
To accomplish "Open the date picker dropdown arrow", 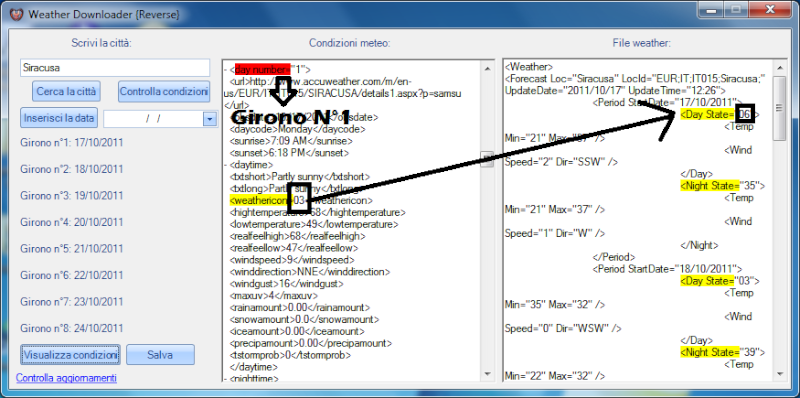I will (x=210, y=119).
